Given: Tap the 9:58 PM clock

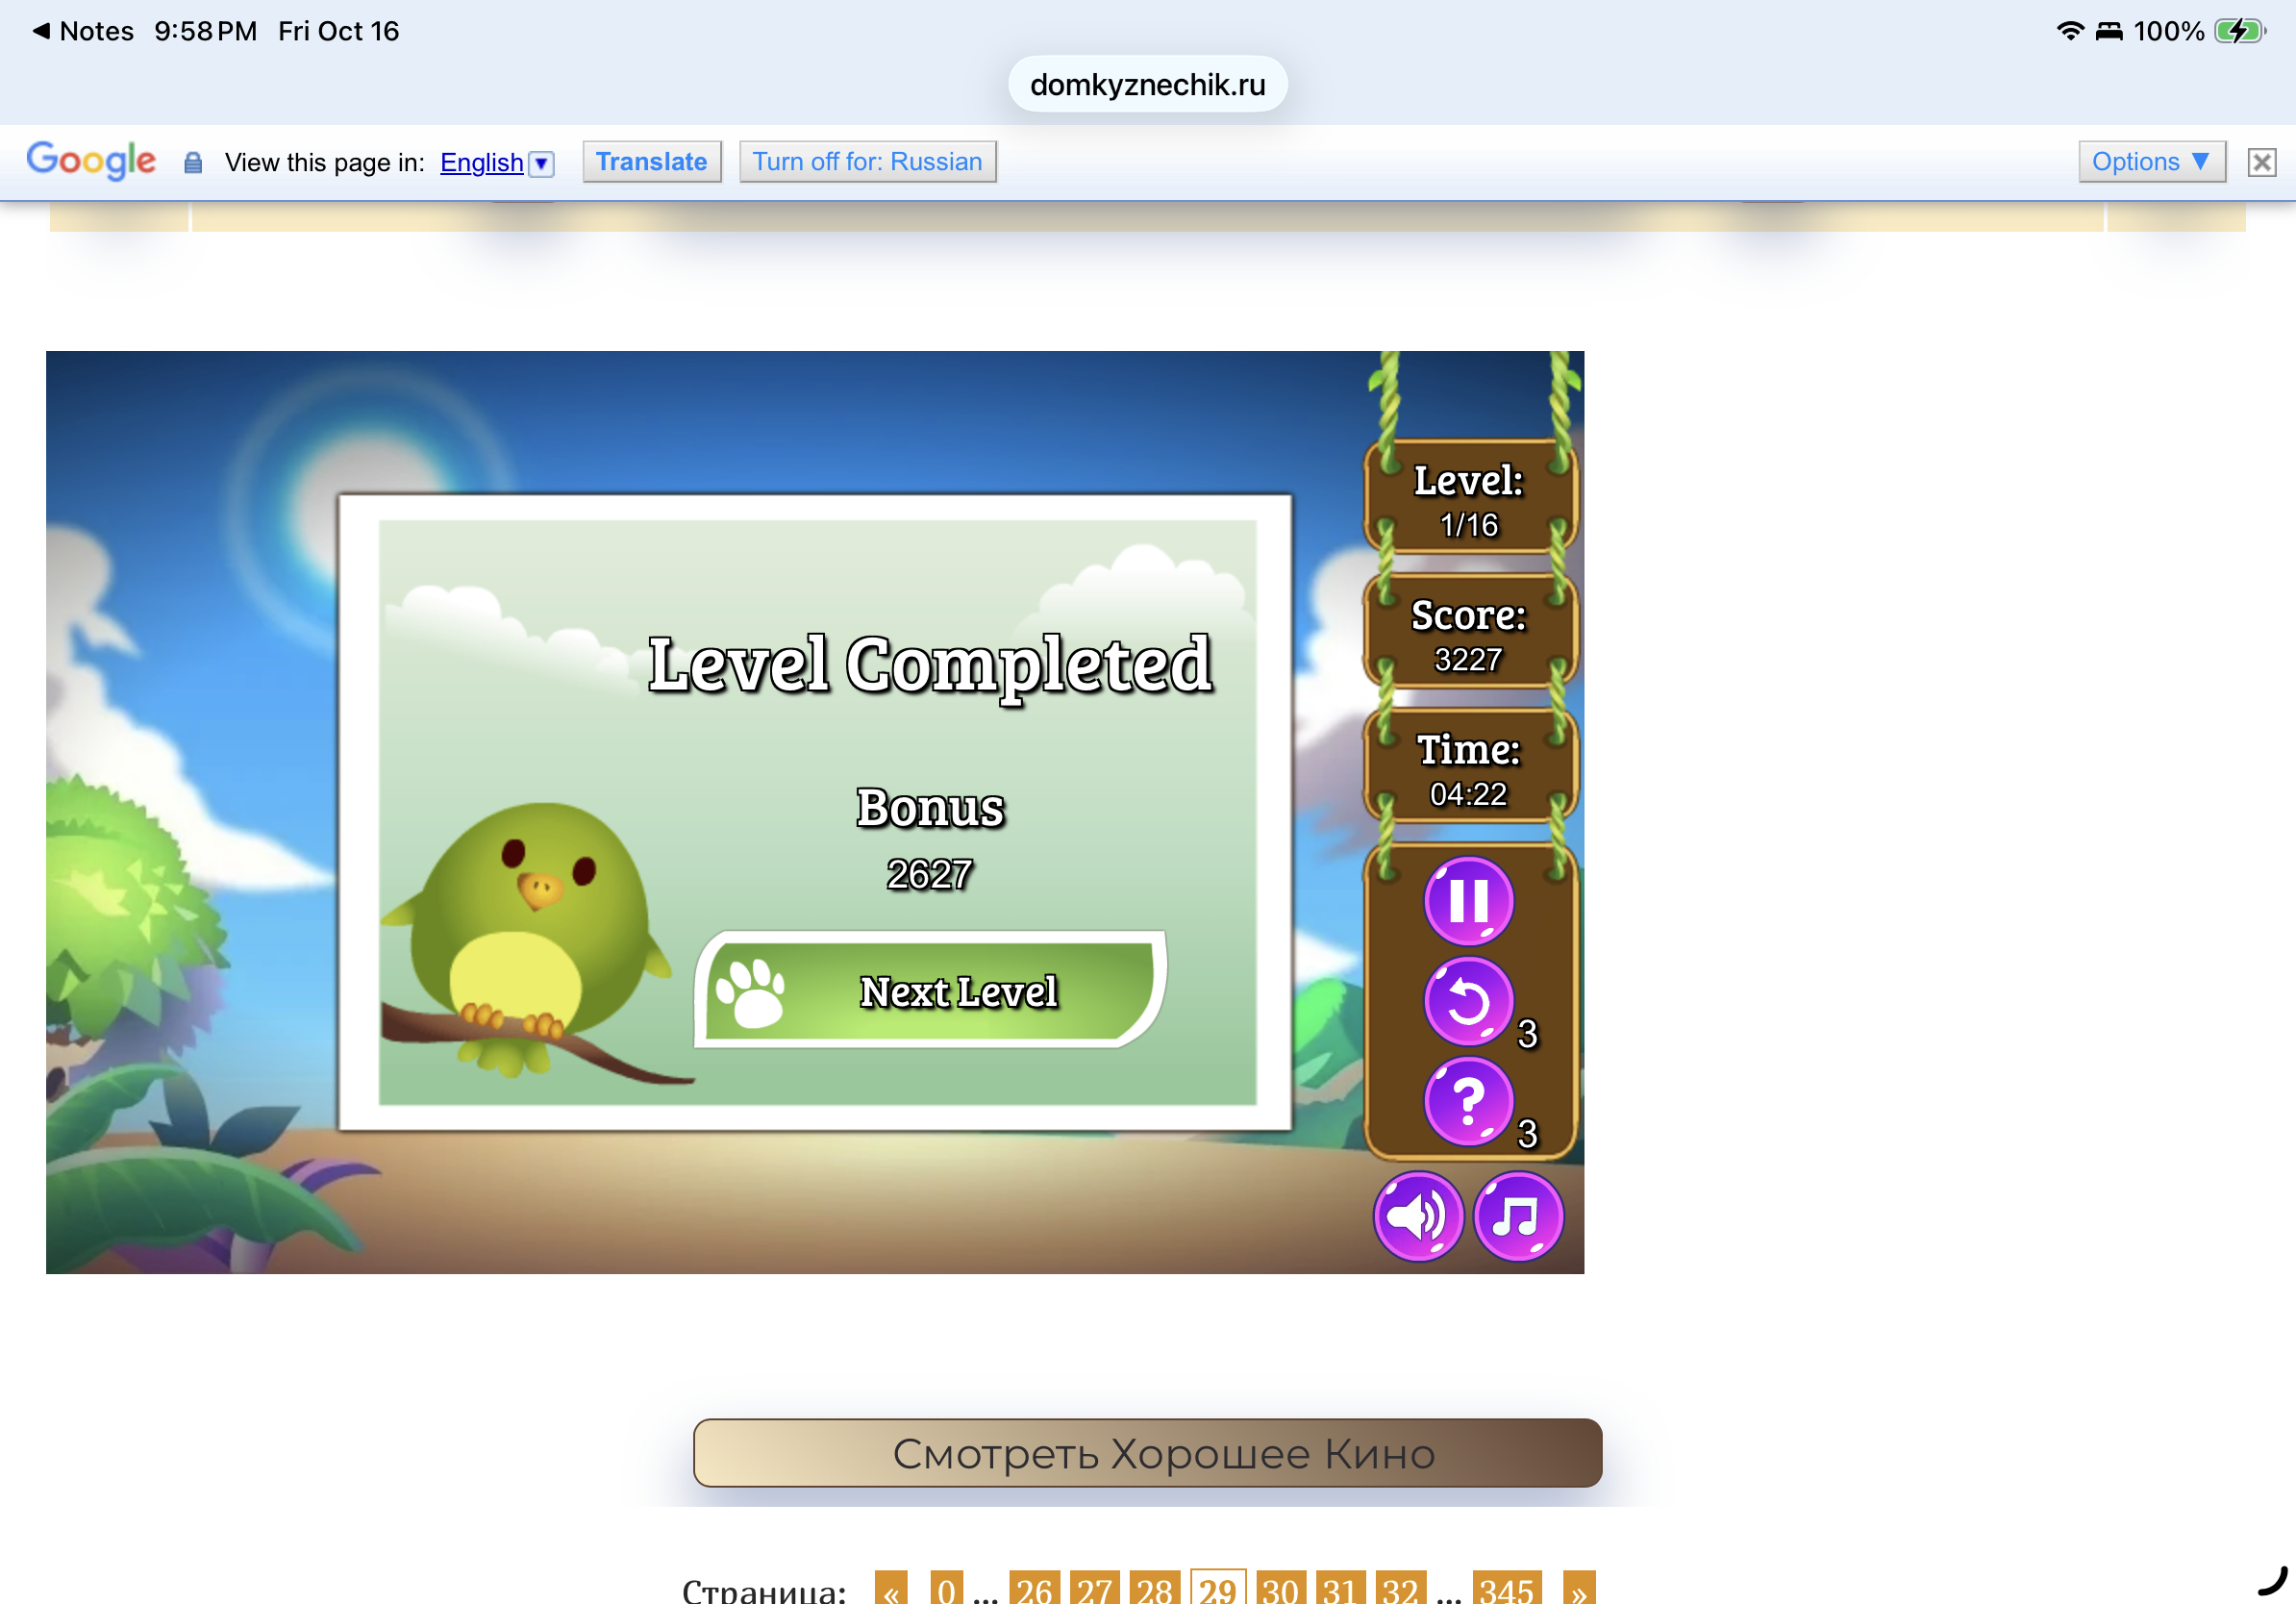Looking at the screenshot, I should (x=205, y=31).
